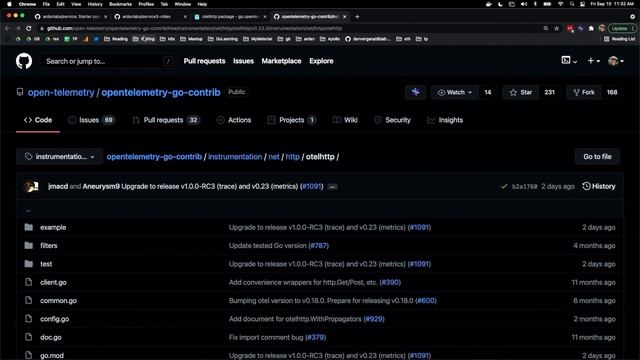Open the open-telemetry organization link
640x360 pixels.
[61, 92]
